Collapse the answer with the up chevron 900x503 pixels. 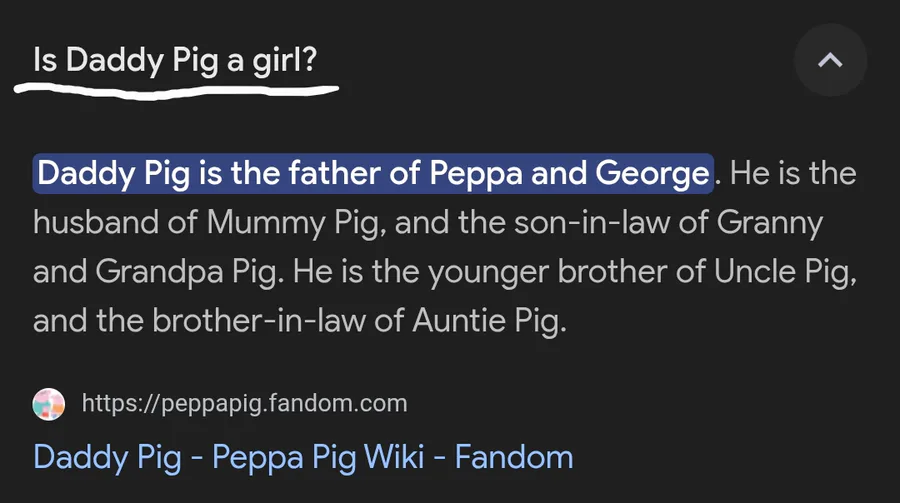830,61
